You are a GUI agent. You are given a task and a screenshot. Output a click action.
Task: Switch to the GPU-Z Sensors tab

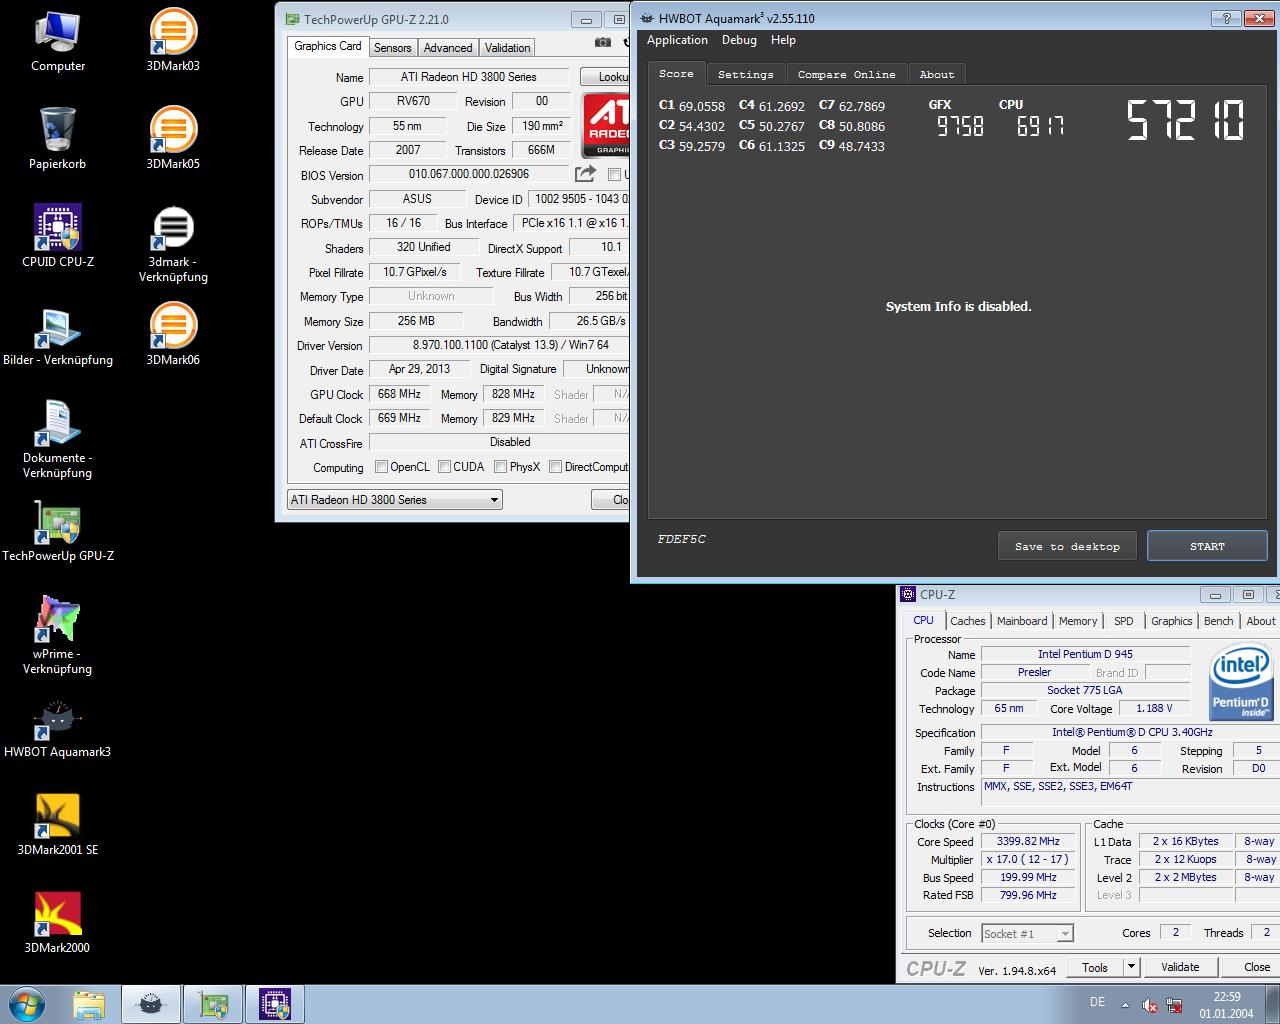(393, 47)
